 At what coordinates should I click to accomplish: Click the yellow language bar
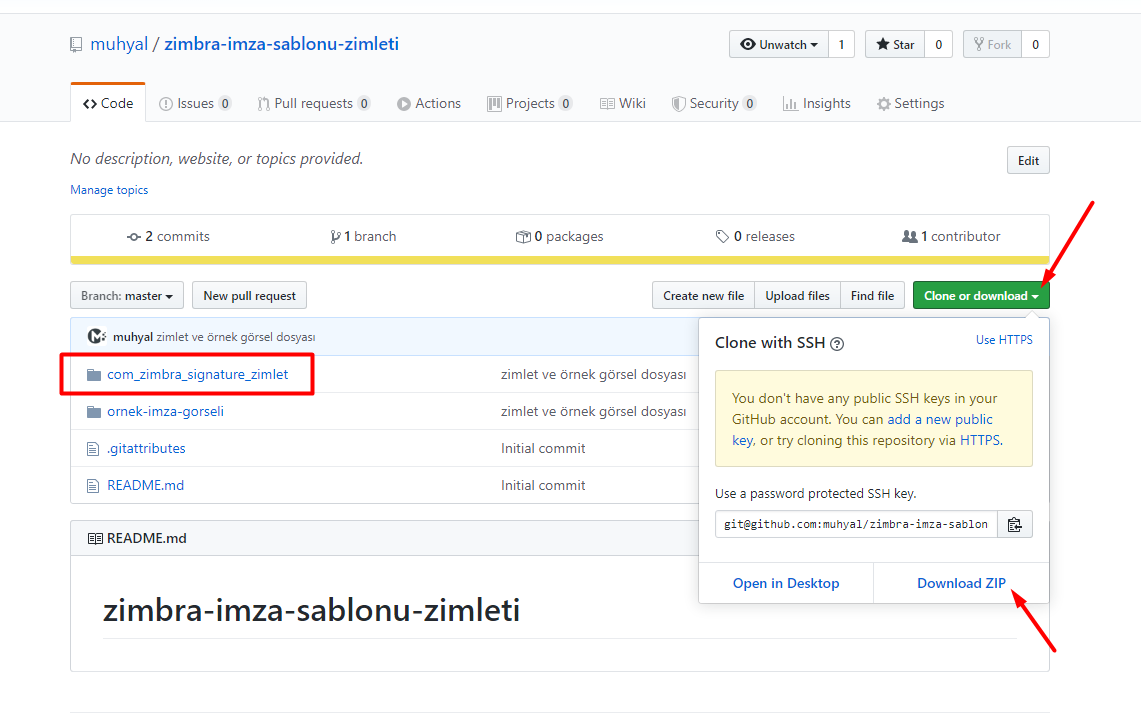[x=560, y=261]
